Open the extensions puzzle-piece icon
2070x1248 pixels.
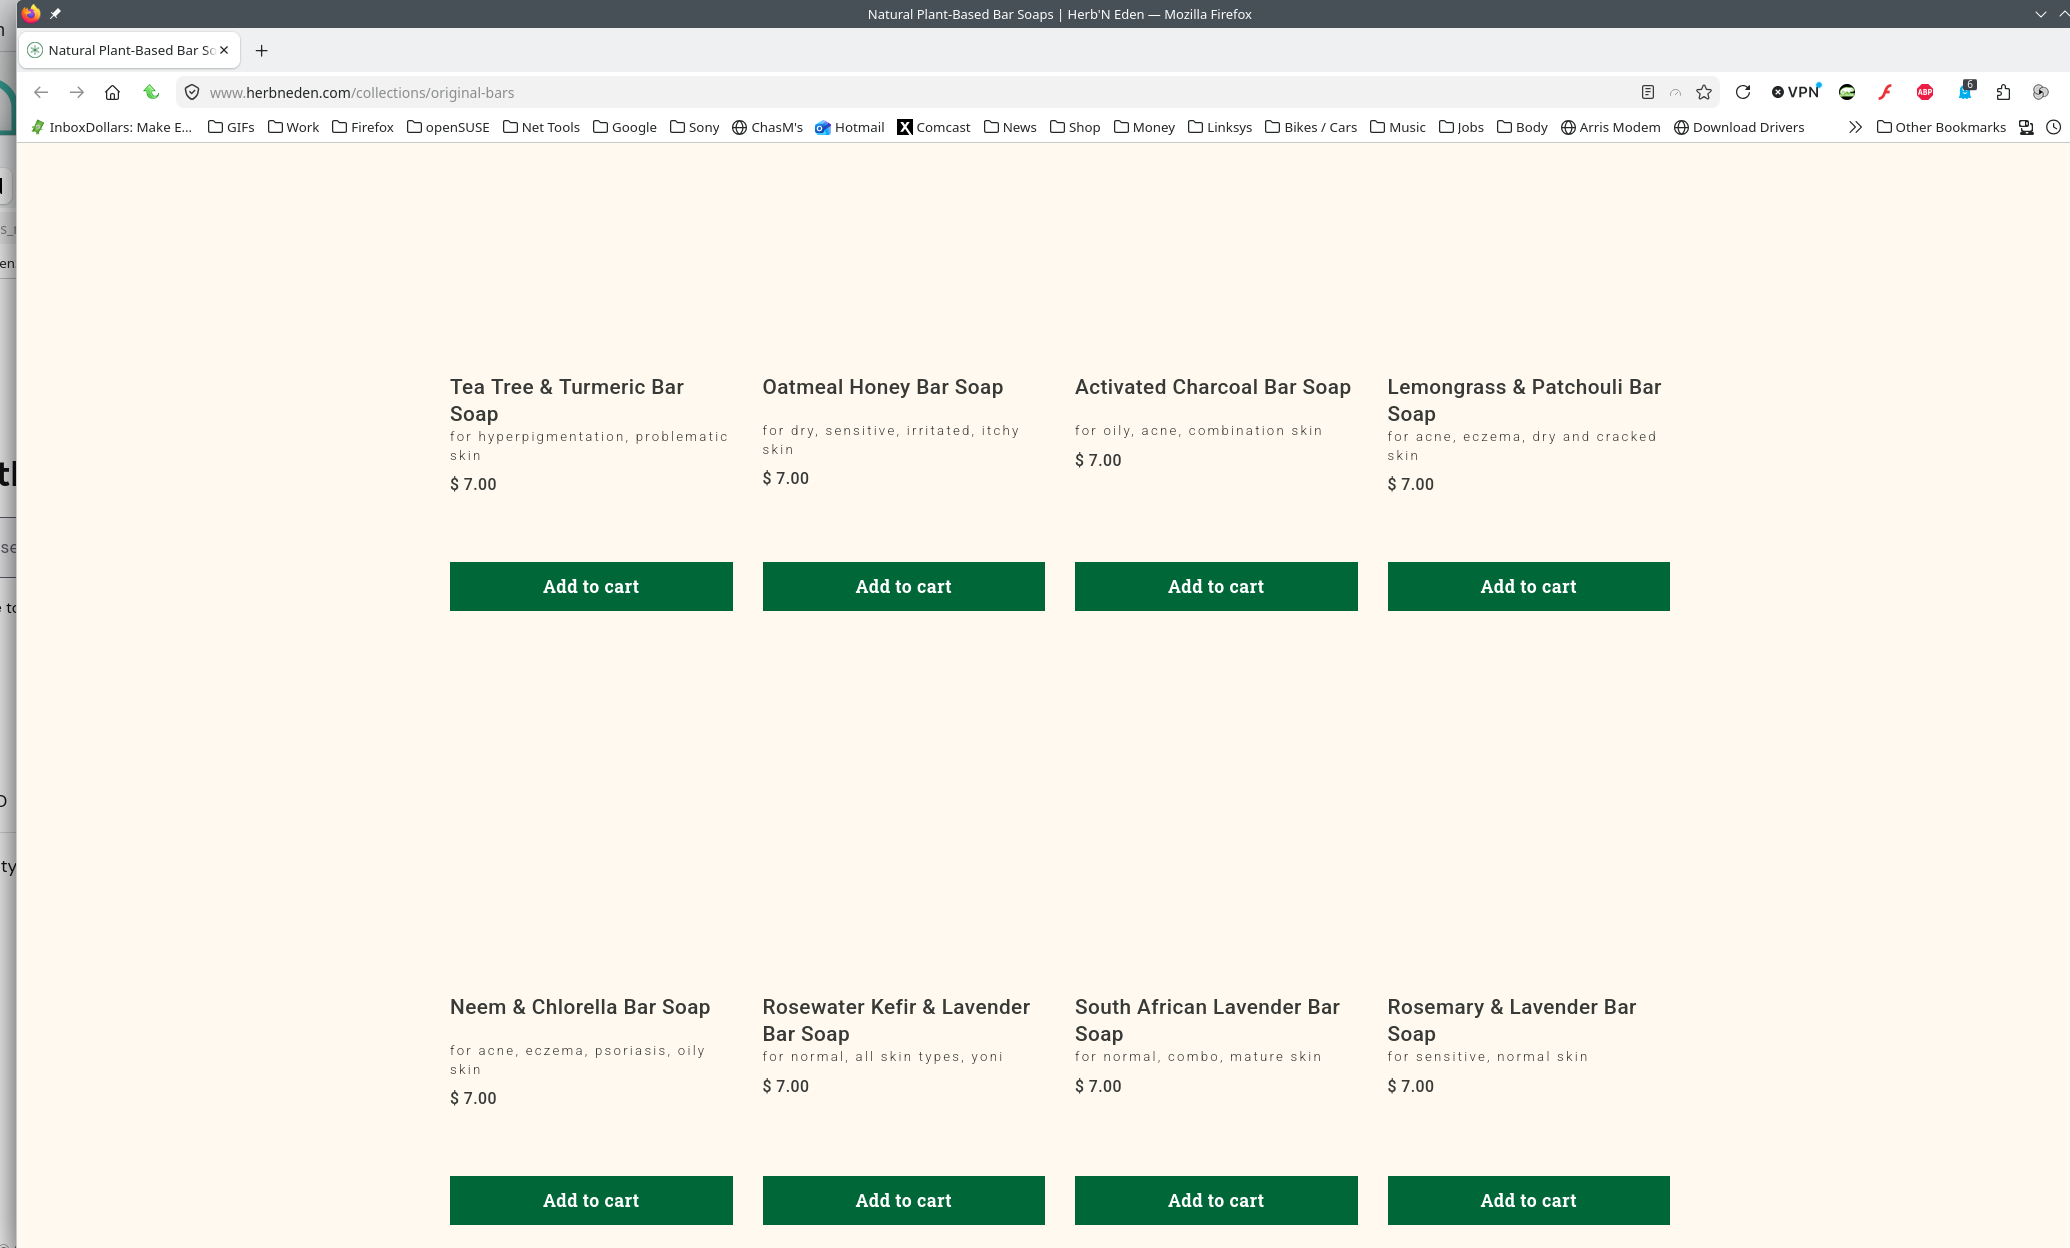(x=2003, y=92)
